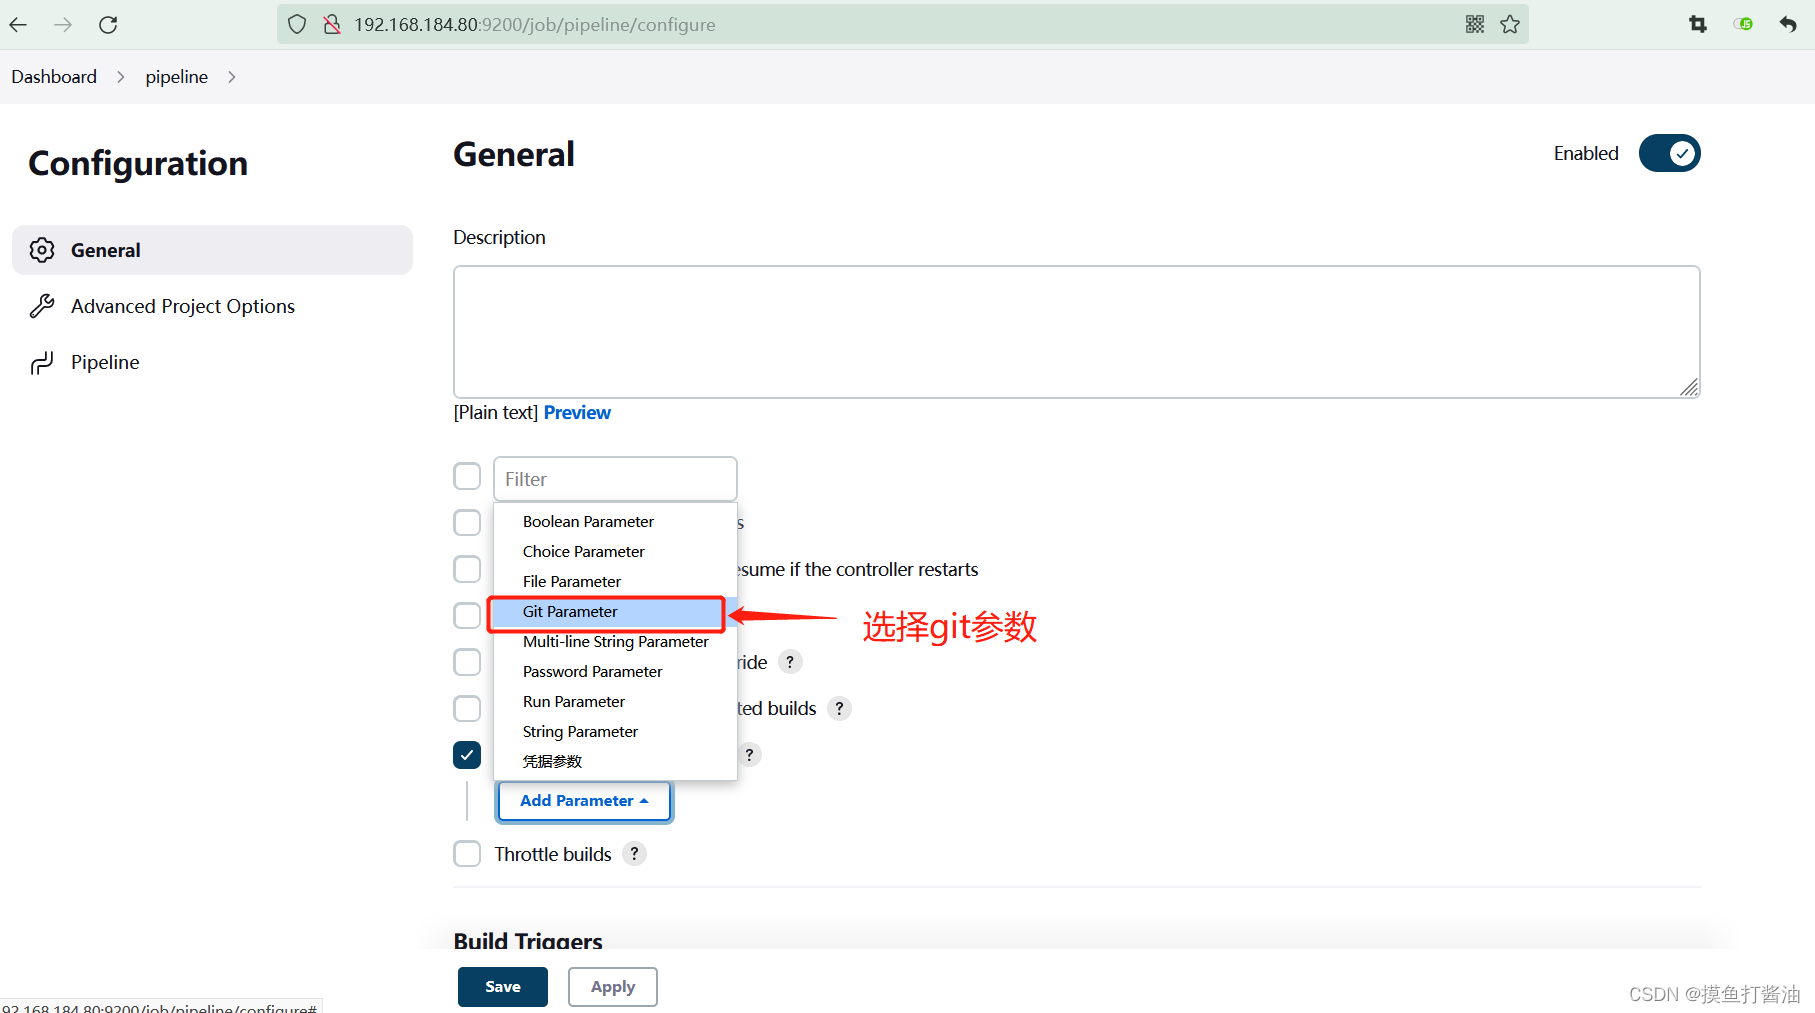Tick the checkbox left of Boolean Parameter row
1815x1013 pixels.
467,522
